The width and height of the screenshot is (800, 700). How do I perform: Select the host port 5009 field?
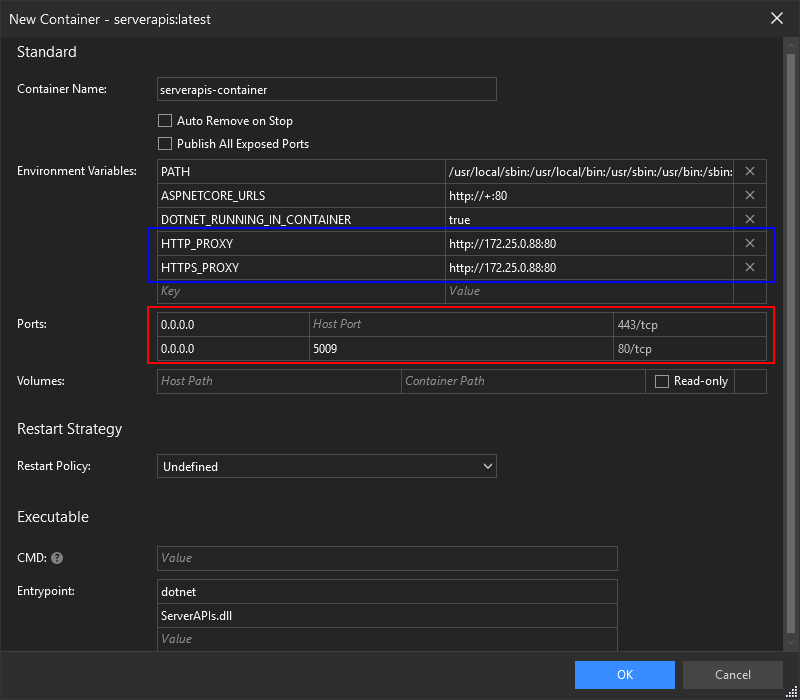click(460, 349)
